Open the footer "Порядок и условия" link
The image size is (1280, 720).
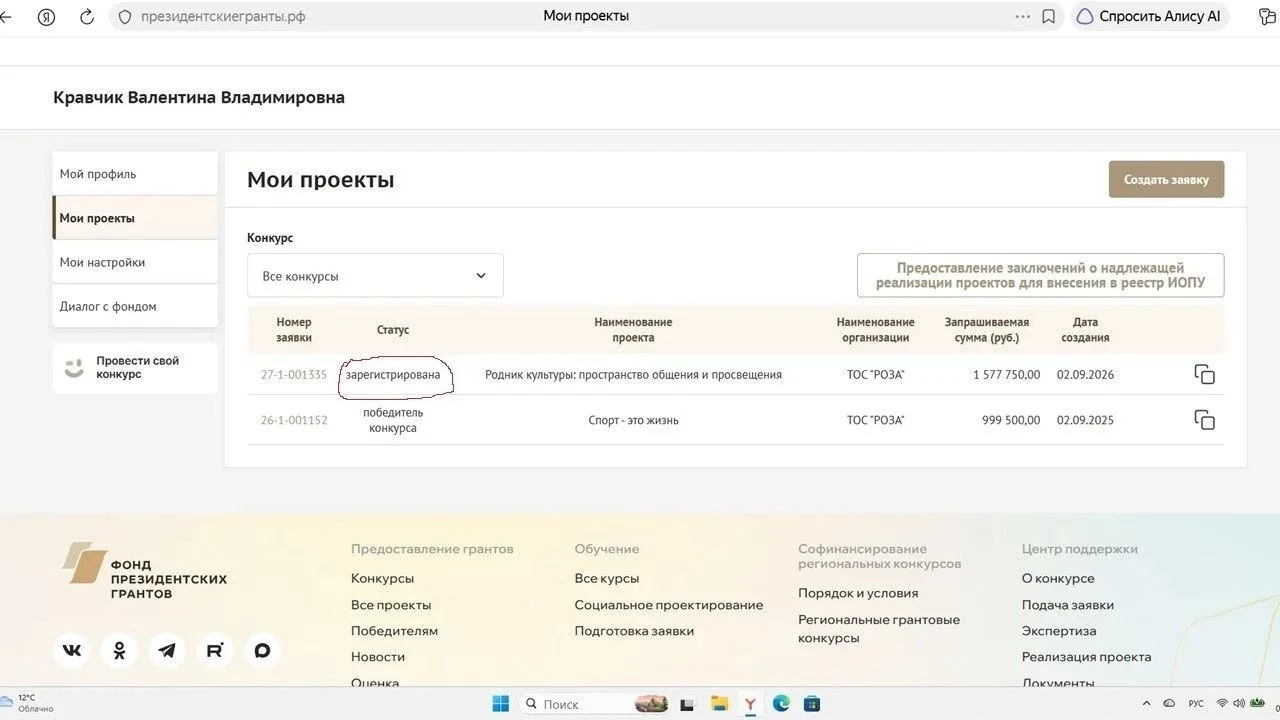tap(857, 593)
